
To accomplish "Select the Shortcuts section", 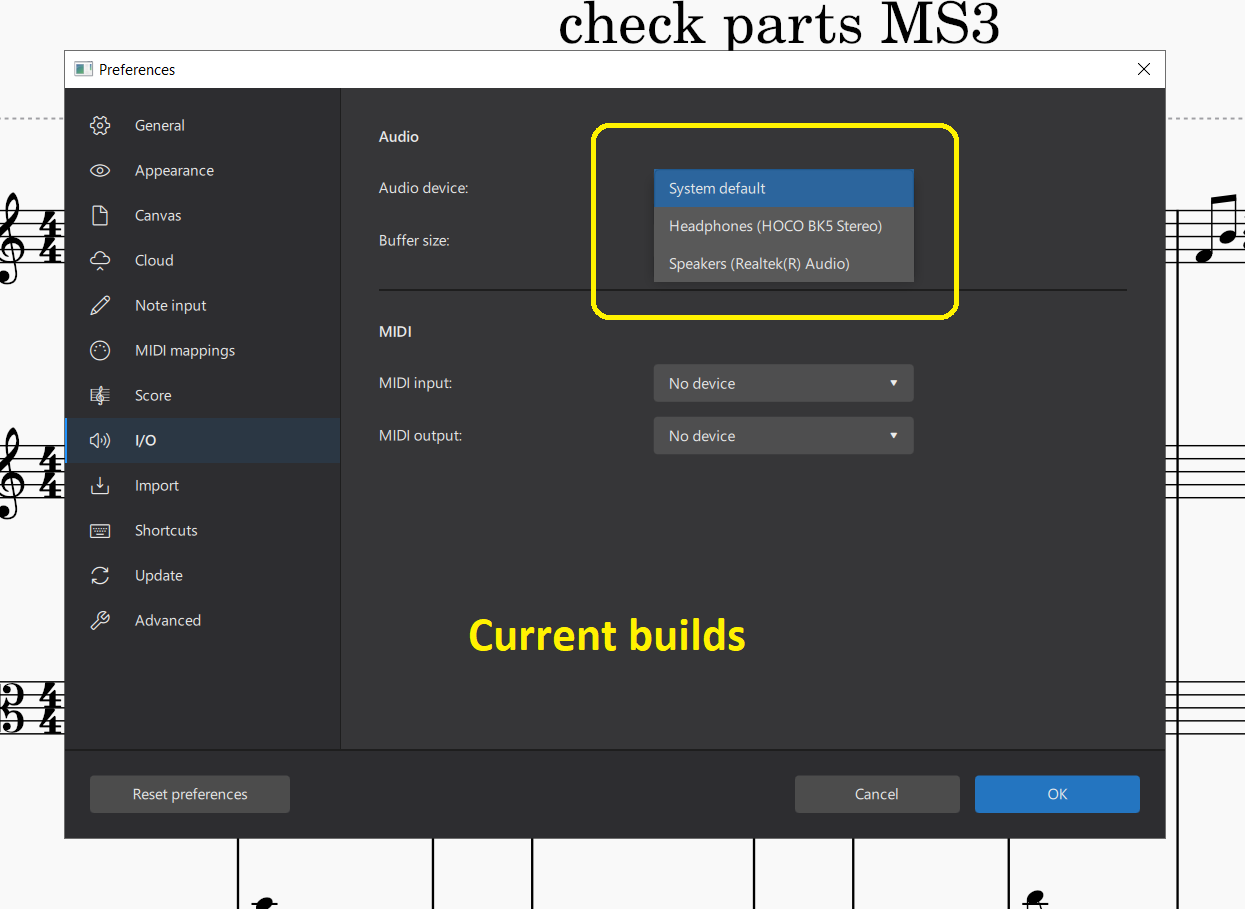I will 203,530.
